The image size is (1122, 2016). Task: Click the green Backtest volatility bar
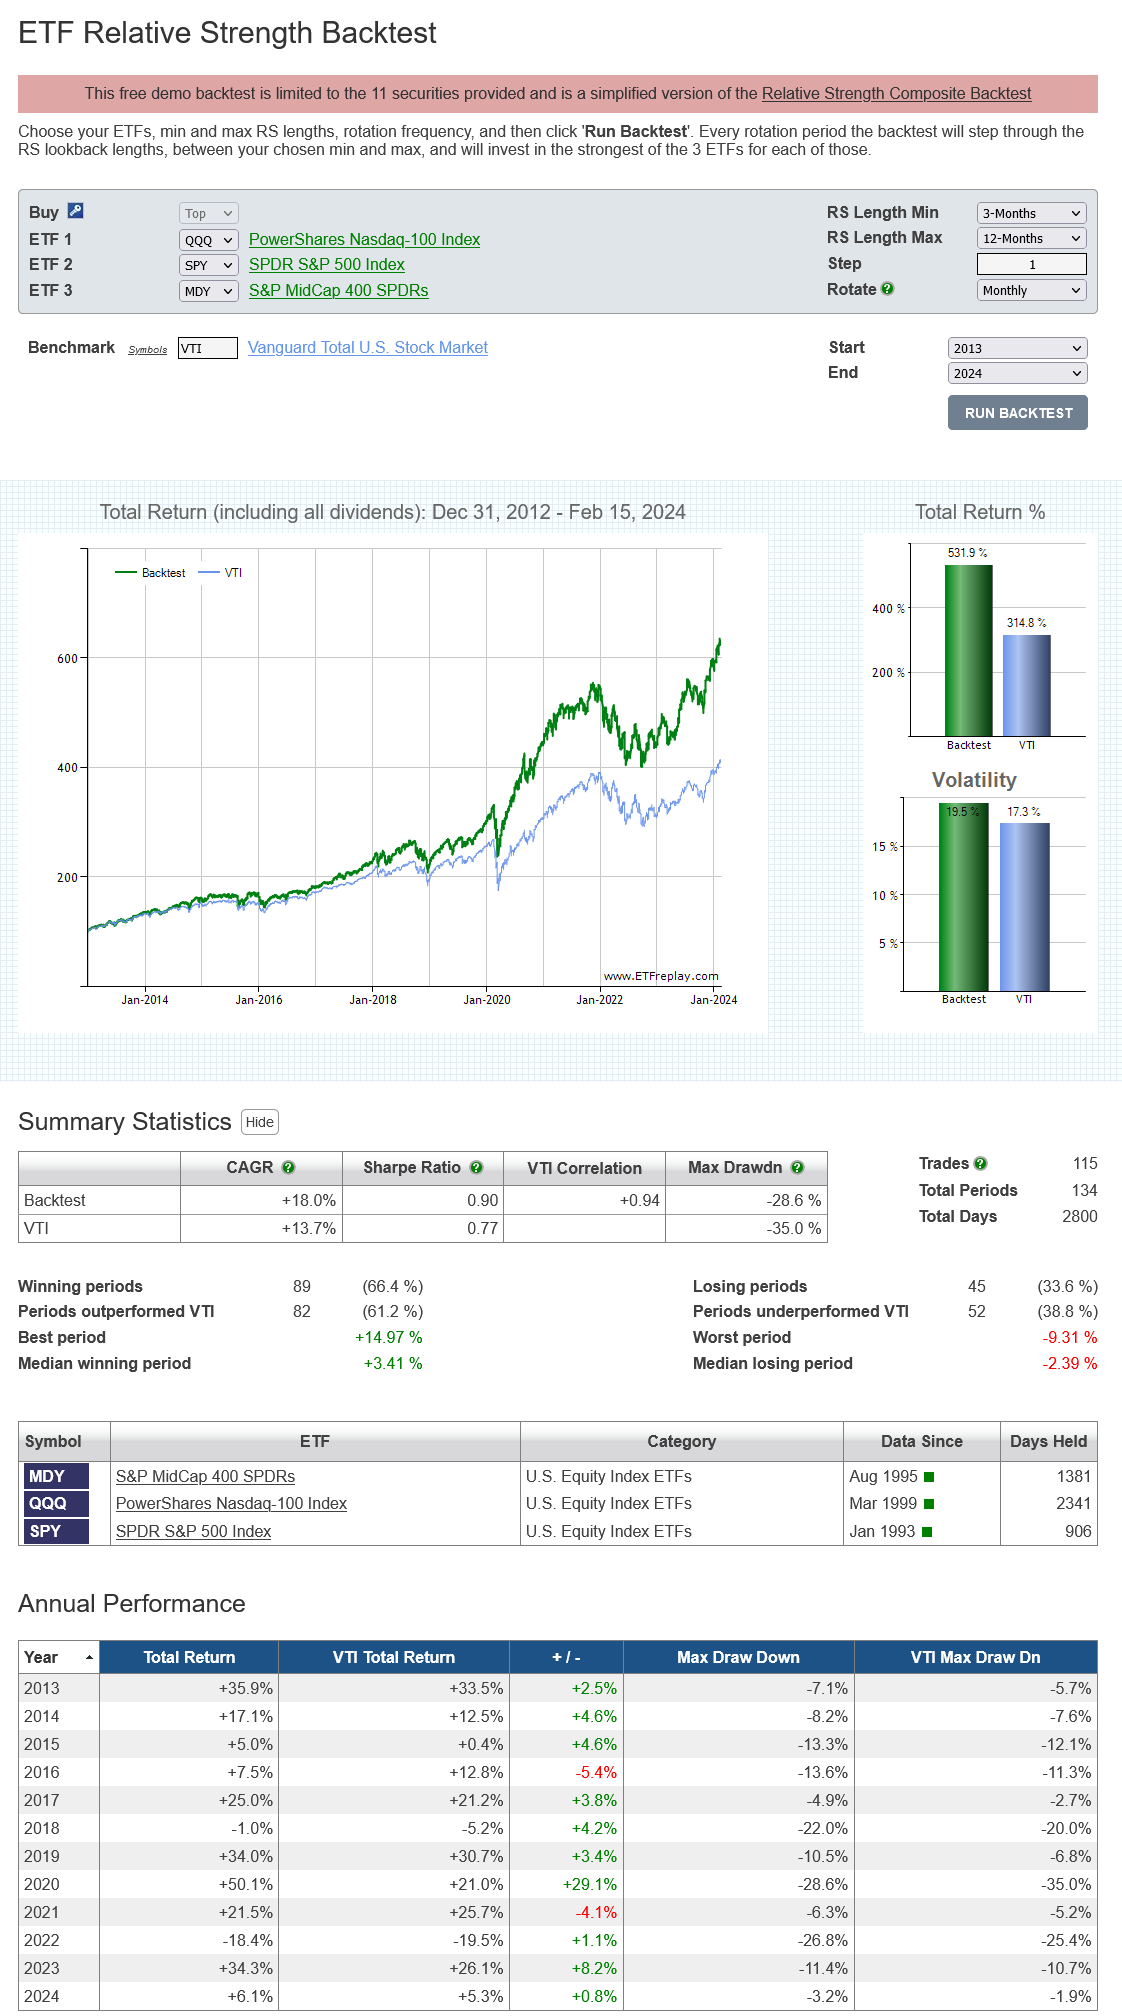point(963,897)
